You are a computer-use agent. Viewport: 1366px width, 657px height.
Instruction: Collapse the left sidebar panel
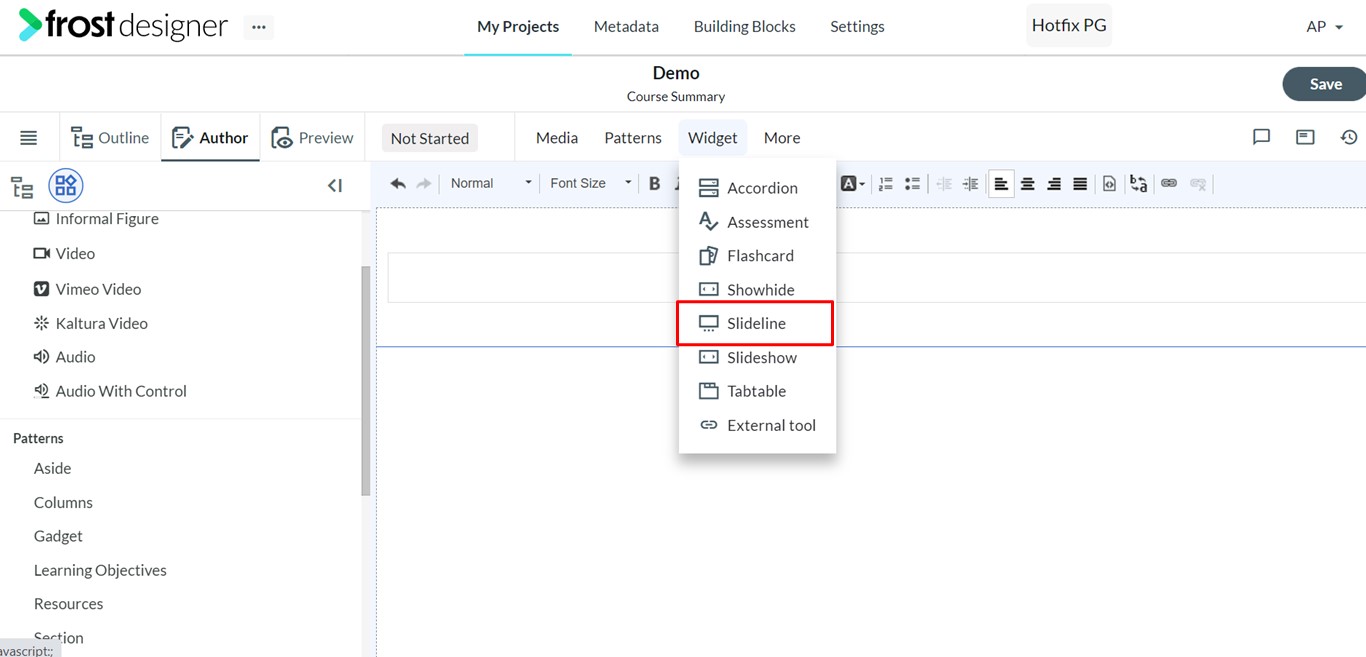(x=335, y=185)
